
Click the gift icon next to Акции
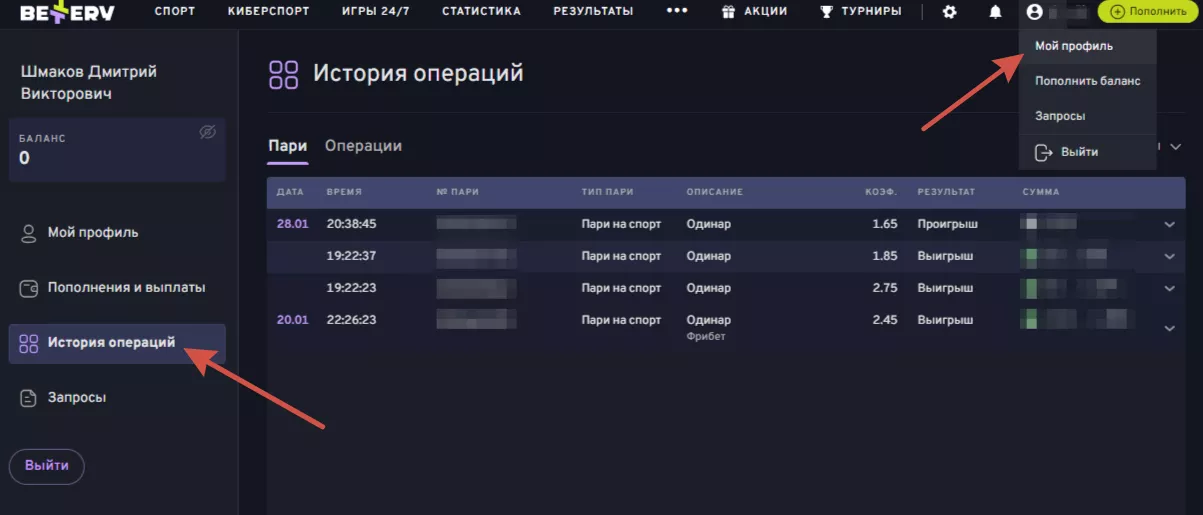click(x=728, y=12)
